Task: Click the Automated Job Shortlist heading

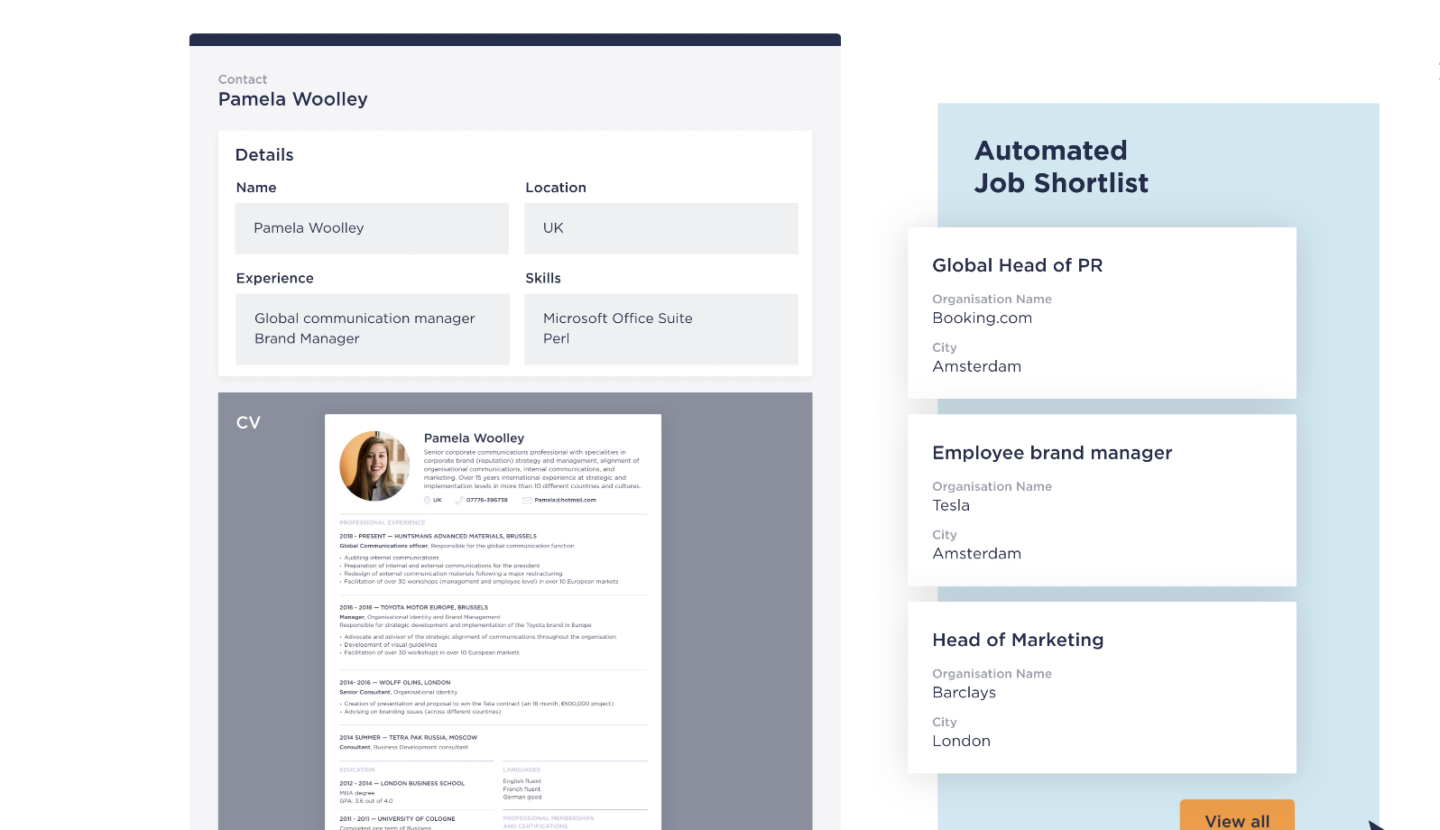Action: pyautogui.click(x=1061, y=167)
